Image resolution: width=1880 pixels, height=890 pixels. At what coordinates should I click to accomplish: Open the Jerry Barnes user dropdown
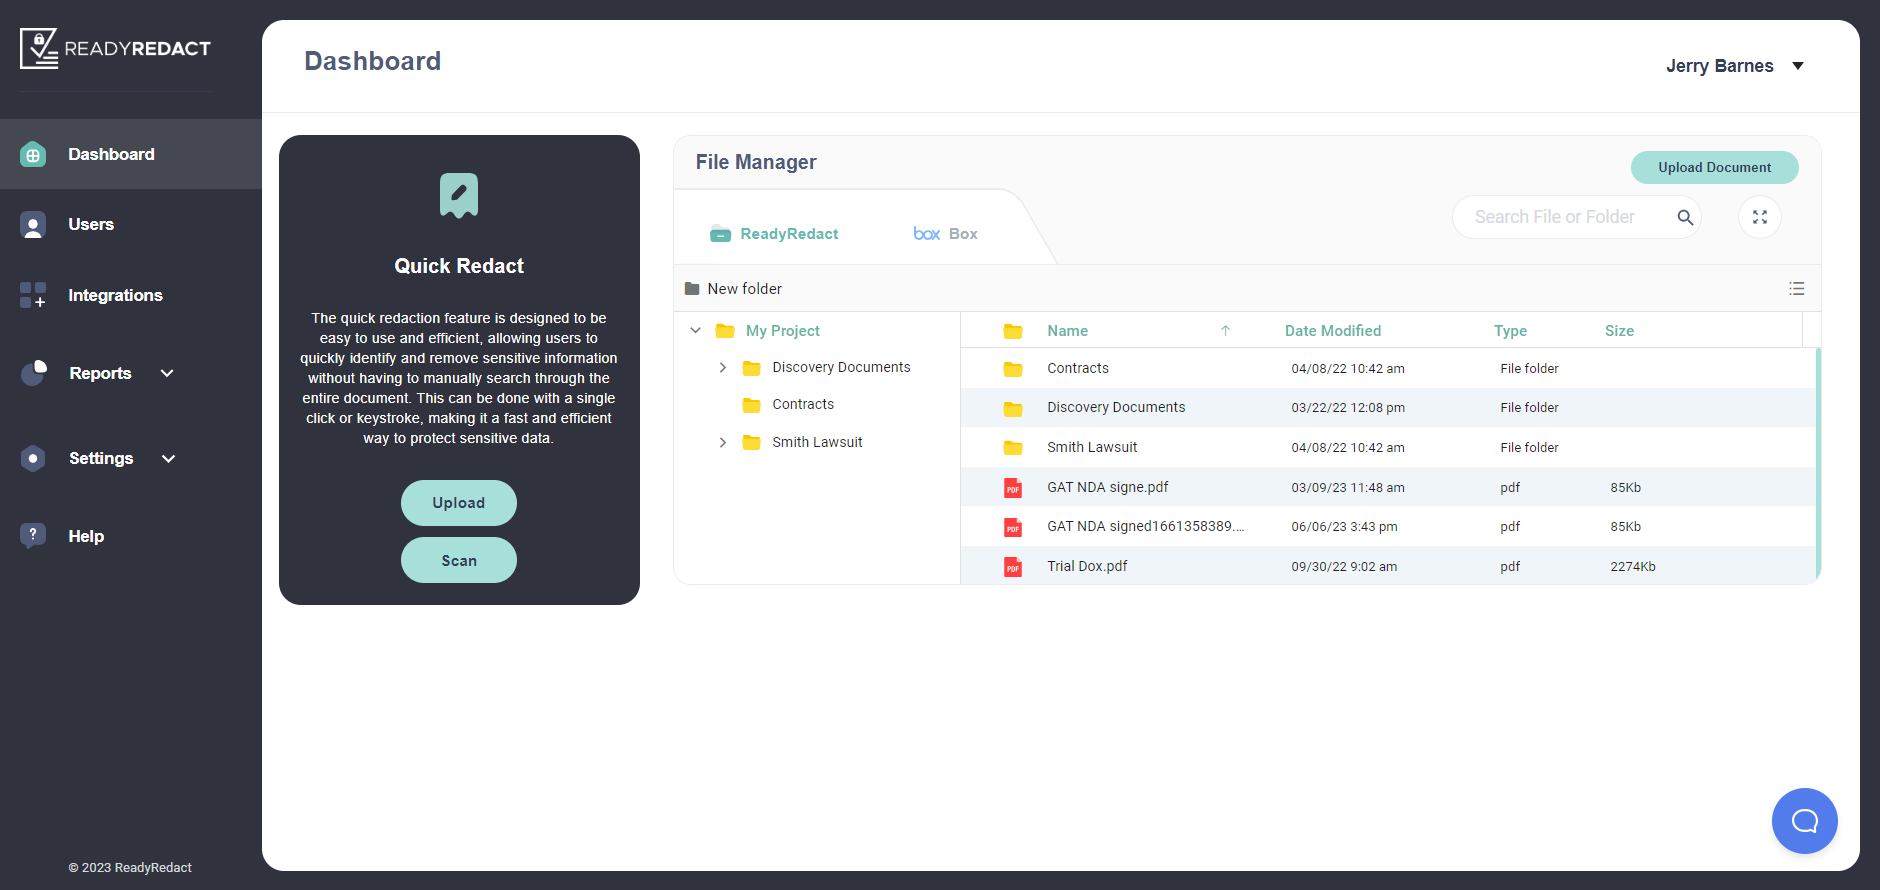click(x=1797, y=66)
